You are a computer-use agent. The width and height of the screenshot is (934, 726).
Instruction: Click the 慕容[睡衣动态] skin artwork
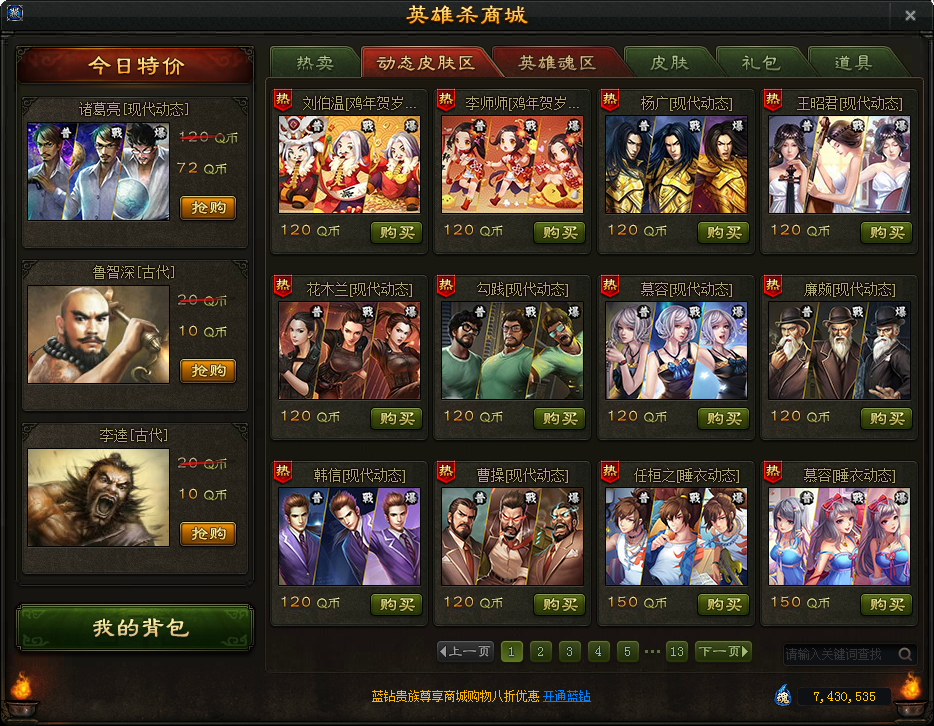click(x=839, y=537)
